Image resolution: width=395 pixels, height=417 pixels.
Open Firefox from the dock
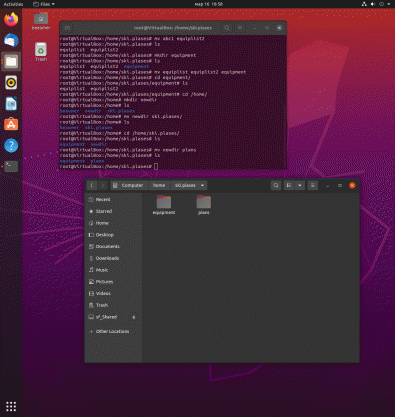(11, 19)
